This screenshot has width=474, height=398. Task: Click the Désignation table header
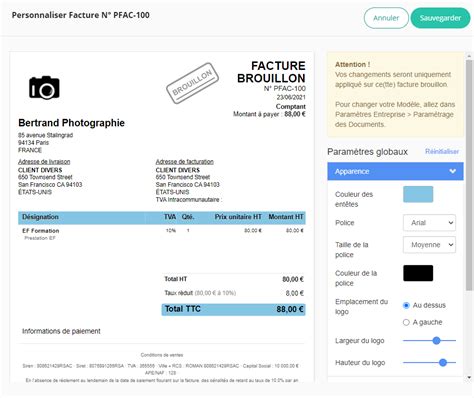click(40, 217)
